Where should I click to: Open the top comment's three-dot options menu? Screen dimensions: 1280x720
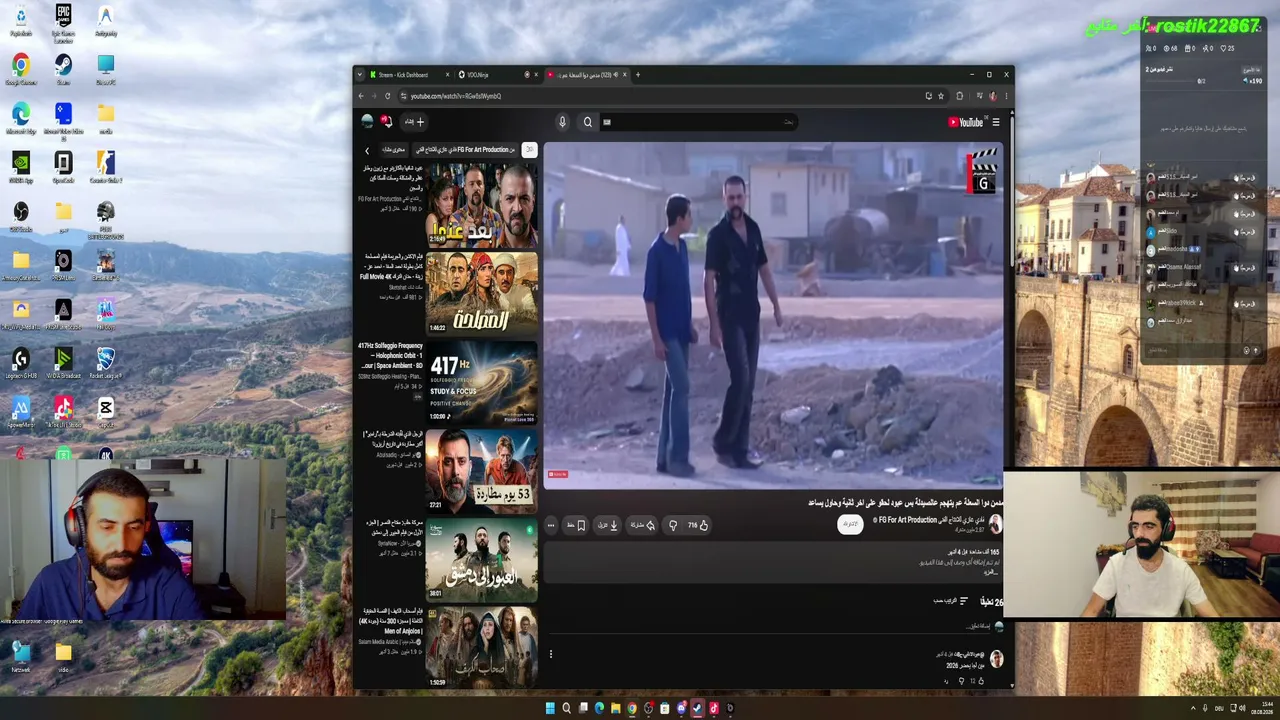pos(550,654)
